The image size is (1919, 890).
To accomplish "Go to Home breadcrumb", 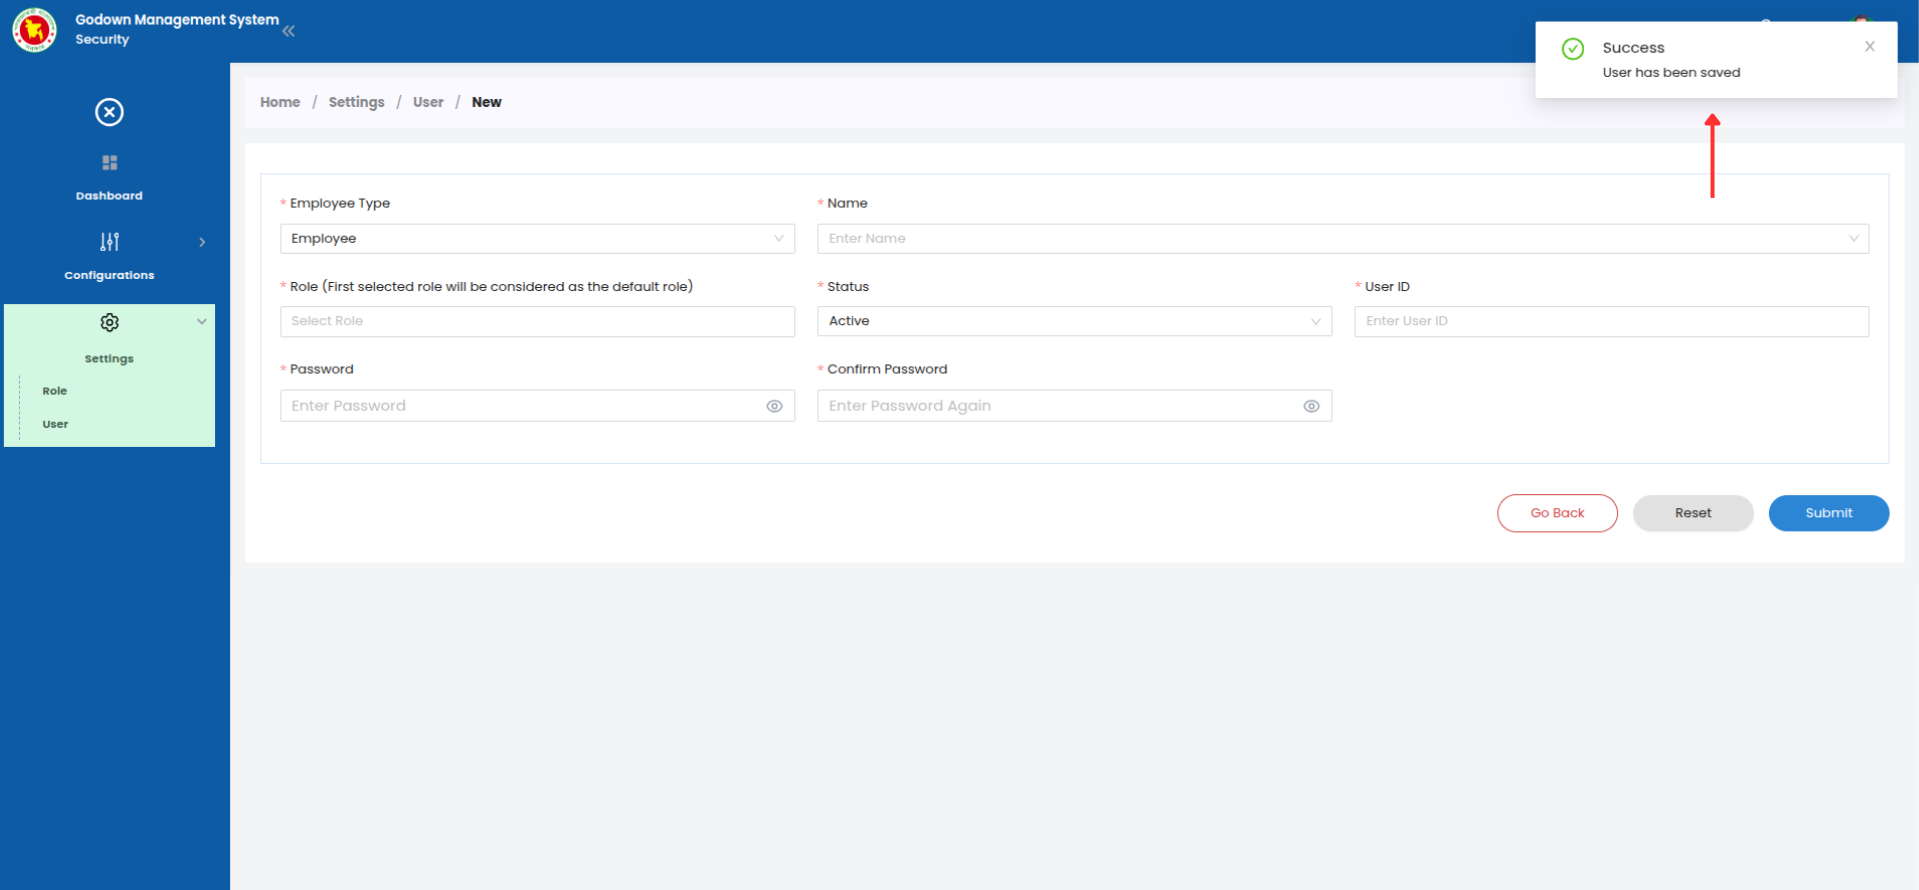I will pos(280,102).
